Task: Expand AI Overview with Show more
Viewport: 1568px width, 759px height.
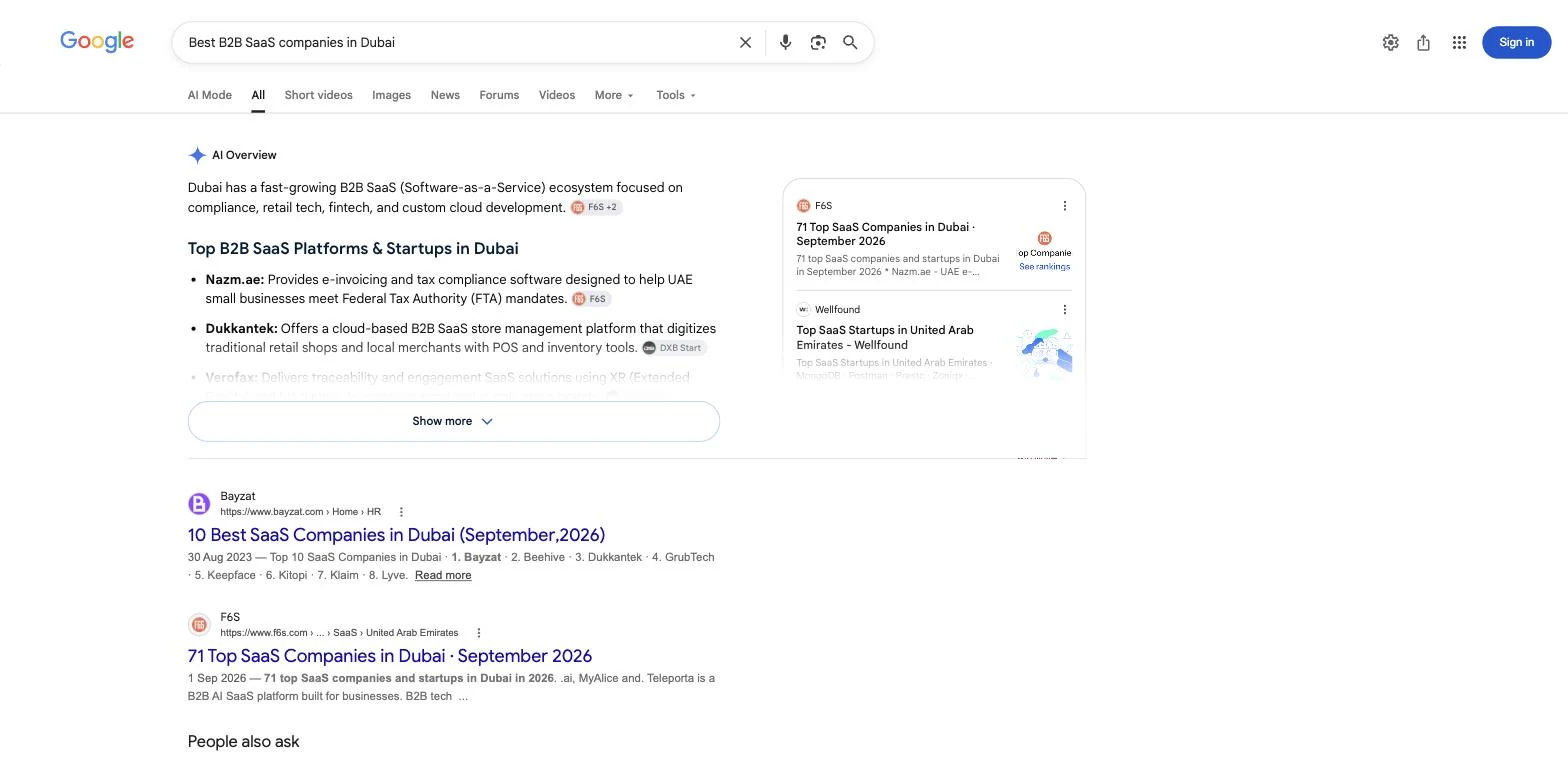Action: click(x=453, y=421)
